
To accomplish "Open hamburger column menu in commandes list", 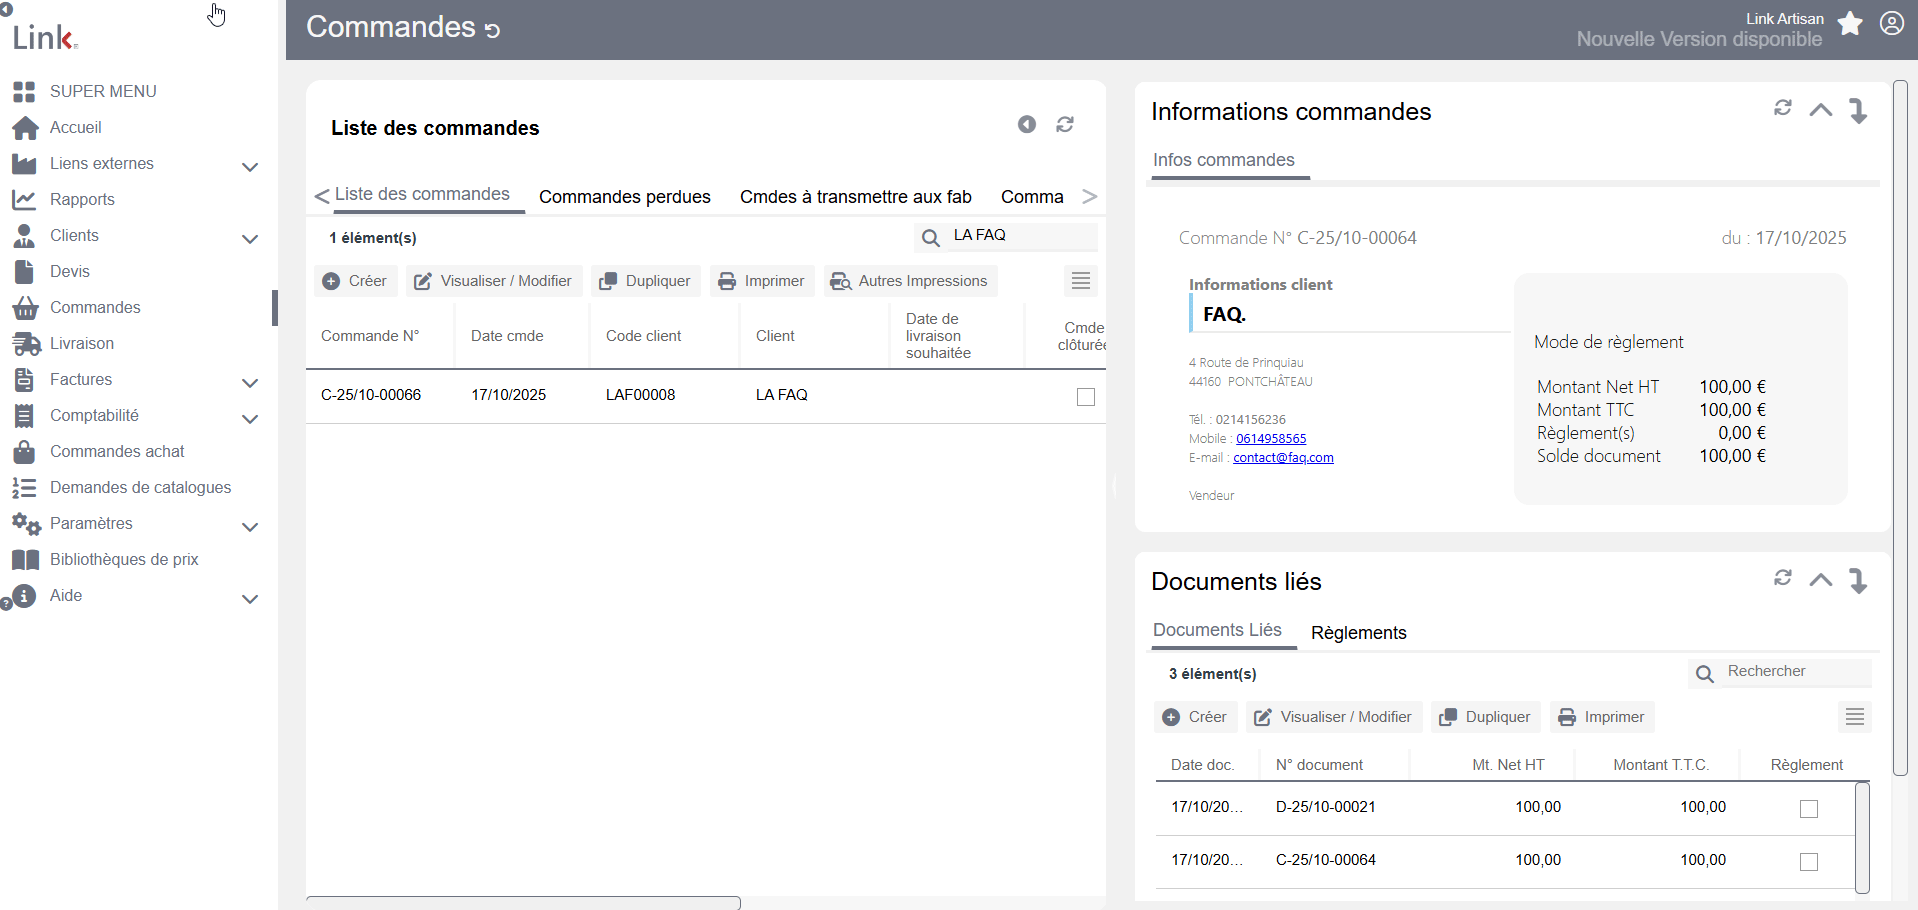I will click(1081, 281).
